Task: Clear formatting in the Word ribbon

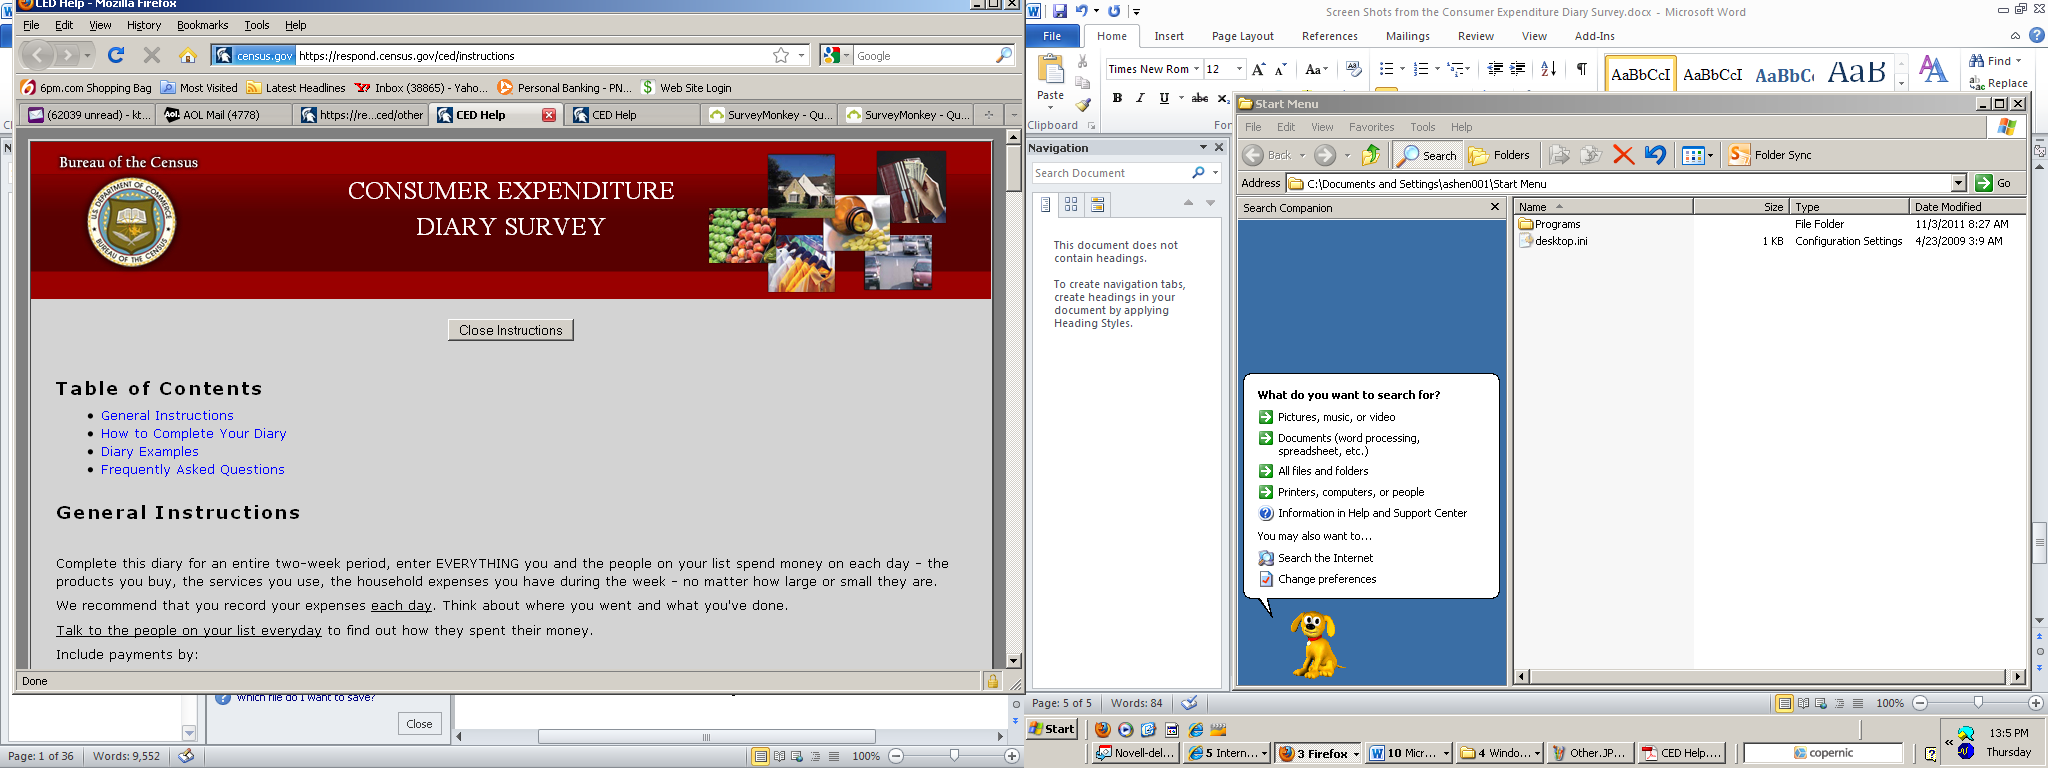Action: click(1353, 69)
